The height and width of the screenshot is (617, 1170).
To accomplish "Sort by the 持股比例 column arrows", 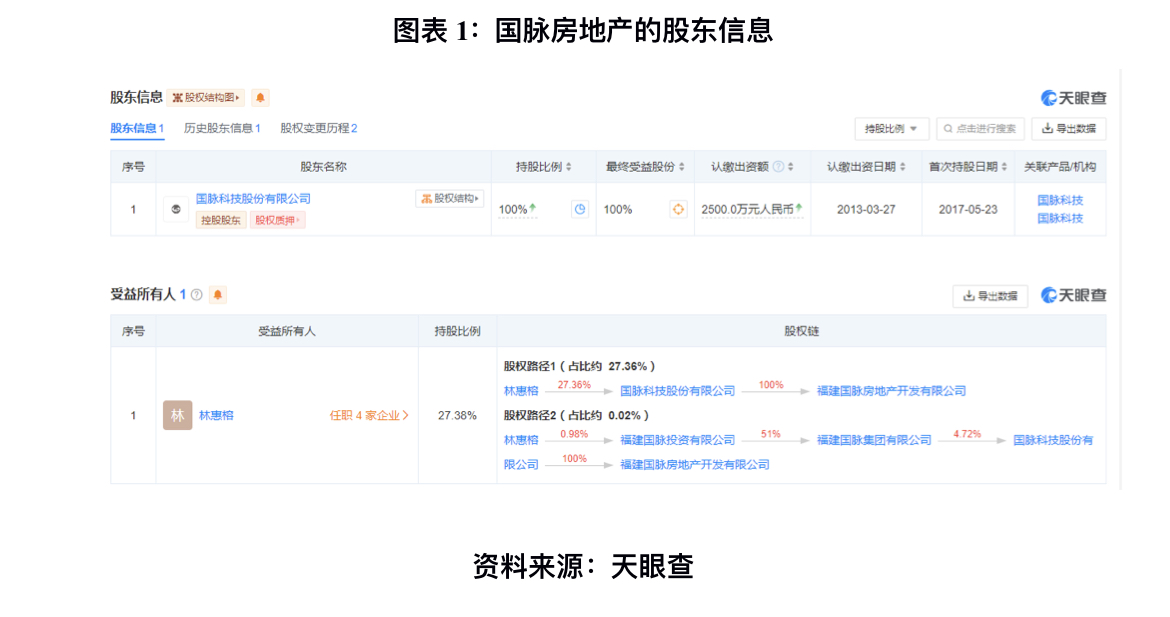I will click(x=569, y=167).
